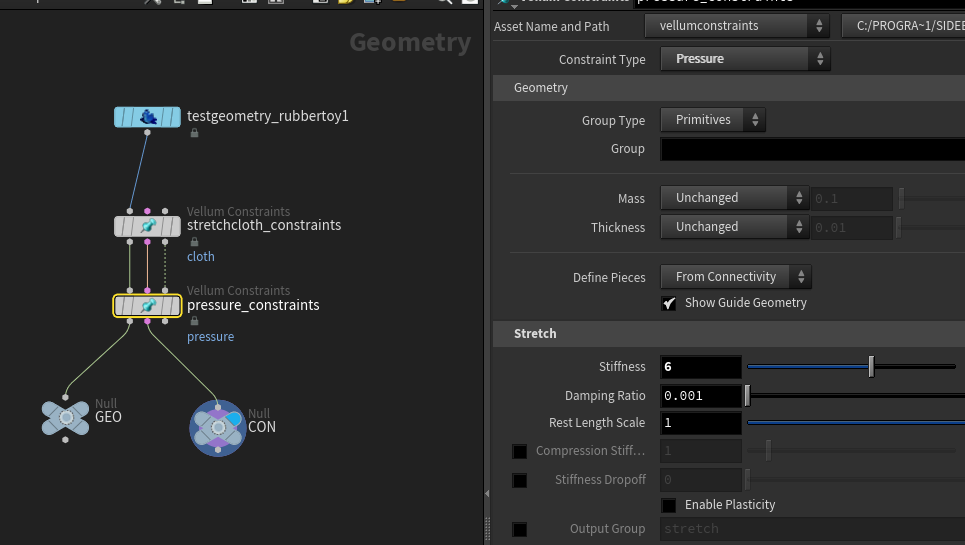Select the stretchcloth_constraints node
Image resolution: width=965 pixels, height=545 pixels.
[x=147, y=226]
